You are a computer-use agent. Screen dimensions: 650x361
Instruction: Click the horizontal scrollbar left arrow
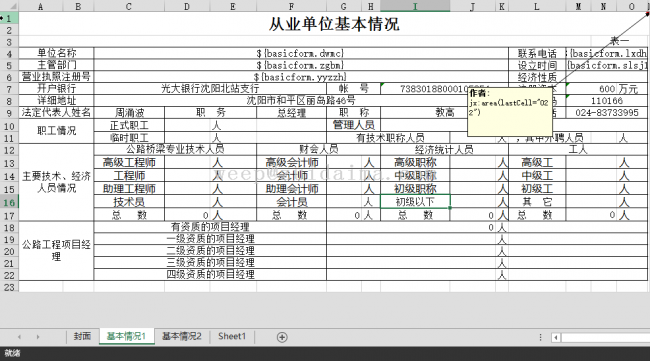click(556, 337)
